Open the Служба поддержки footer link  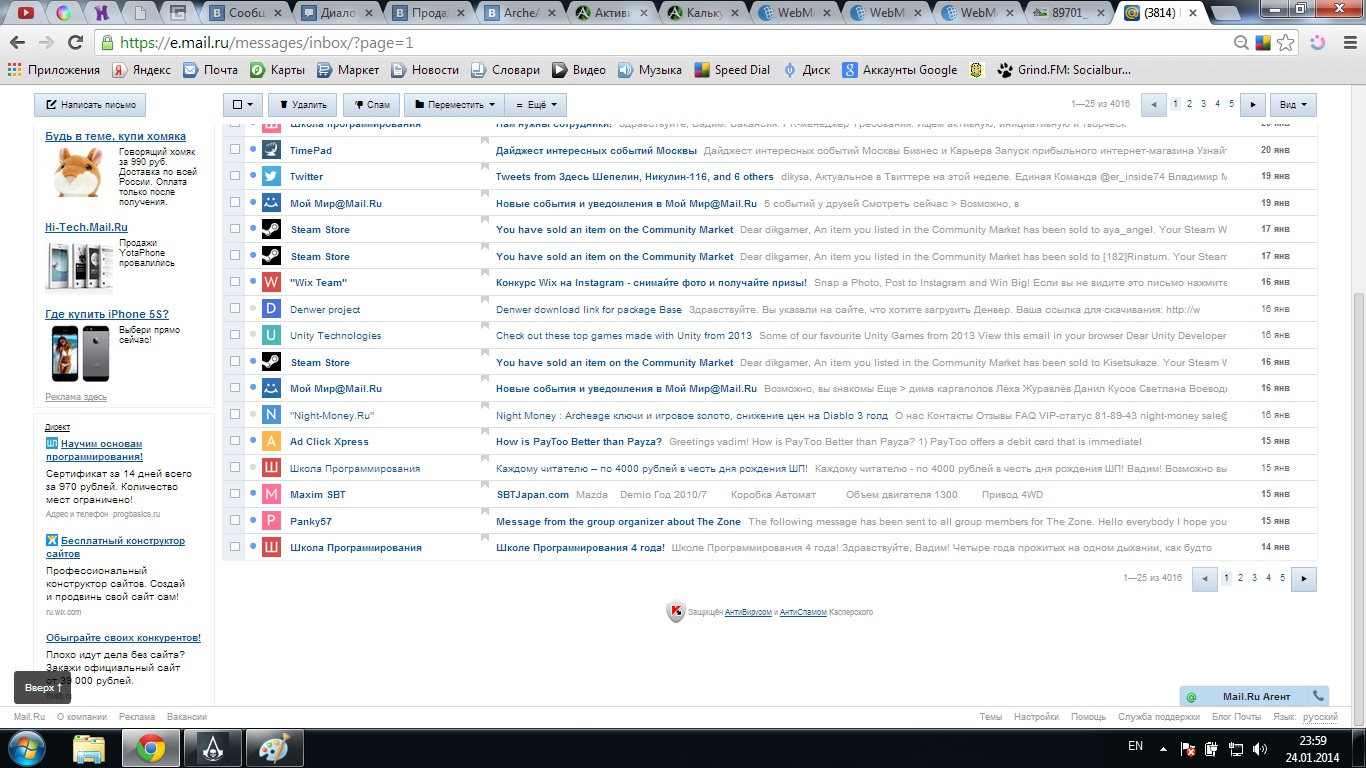coord(1159,717)
